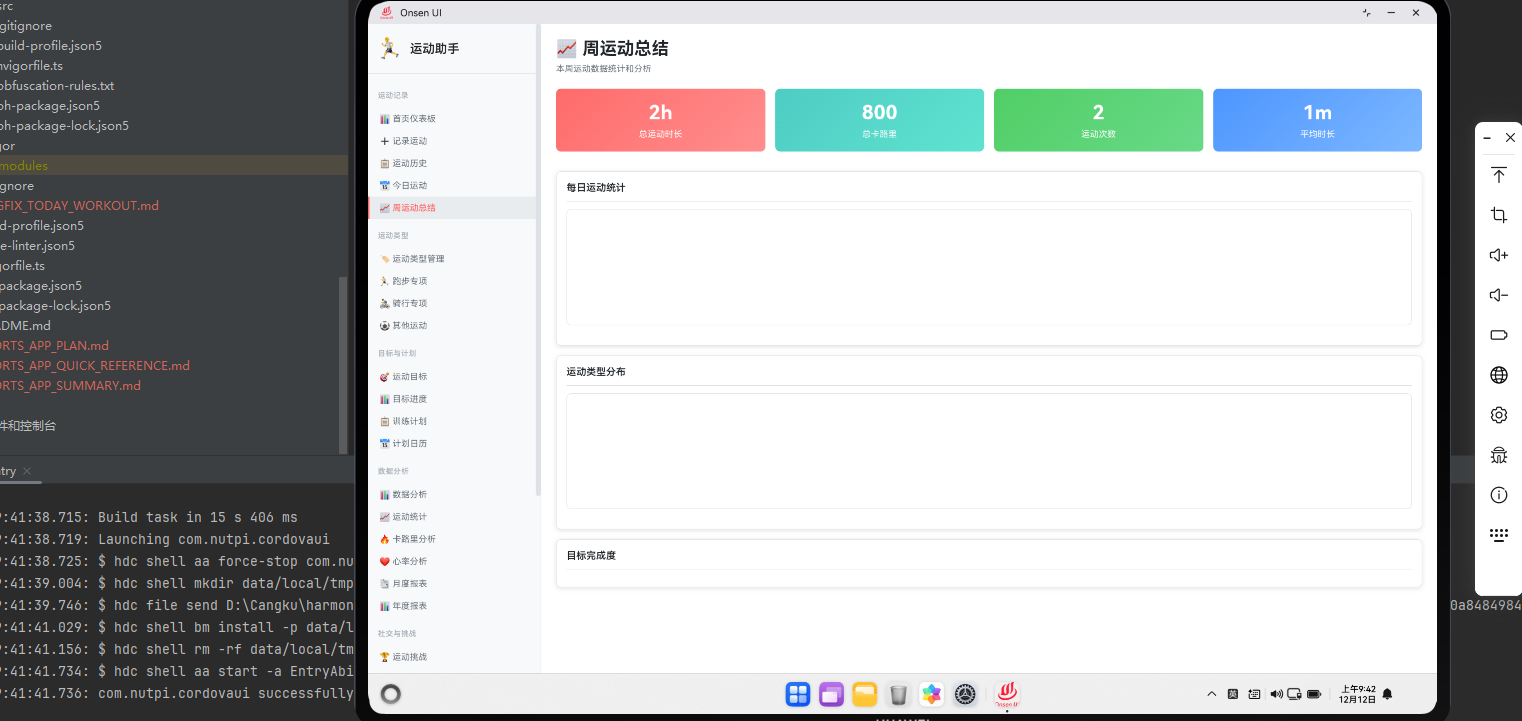The width and height of the screenshot is (1522, 721).
Task: Expand hidden icons in the Windows taskbar
Action: pos(1211,693)
